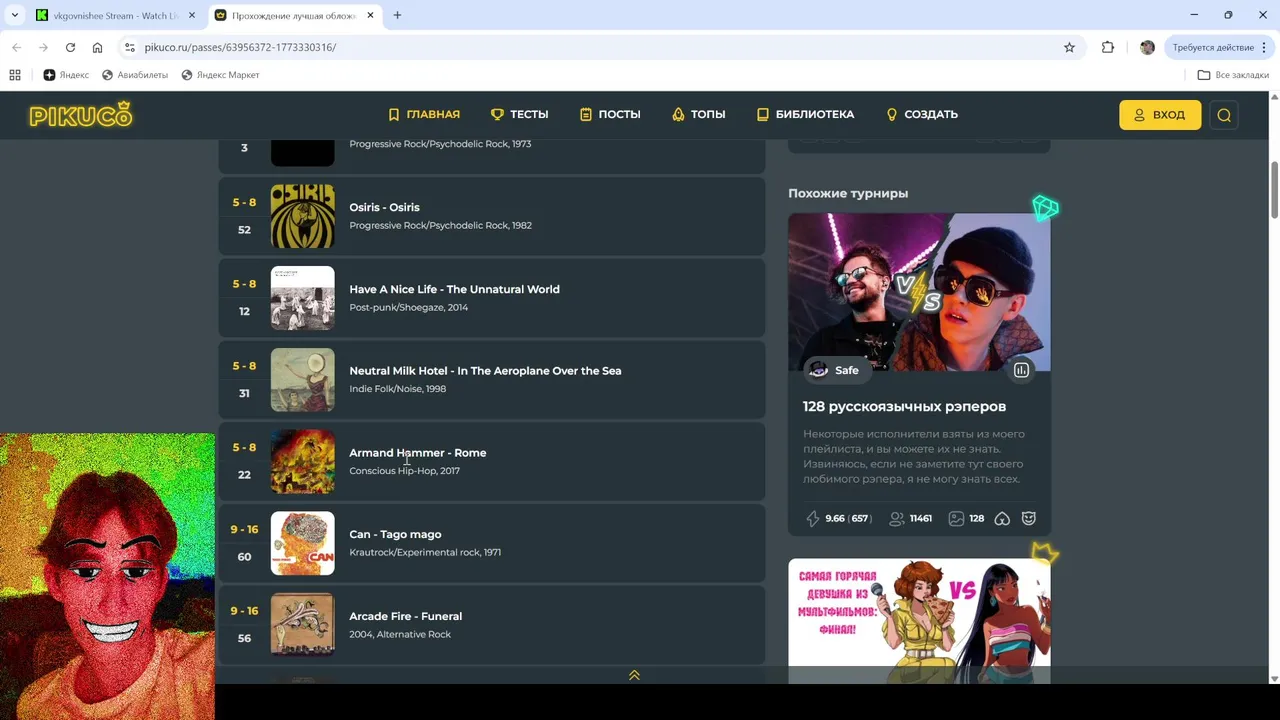This screenshot has width=1280, height=720.
Task: Click 'Conscious Hip-Hop, 2017' text
Action: tap(404, 471)
